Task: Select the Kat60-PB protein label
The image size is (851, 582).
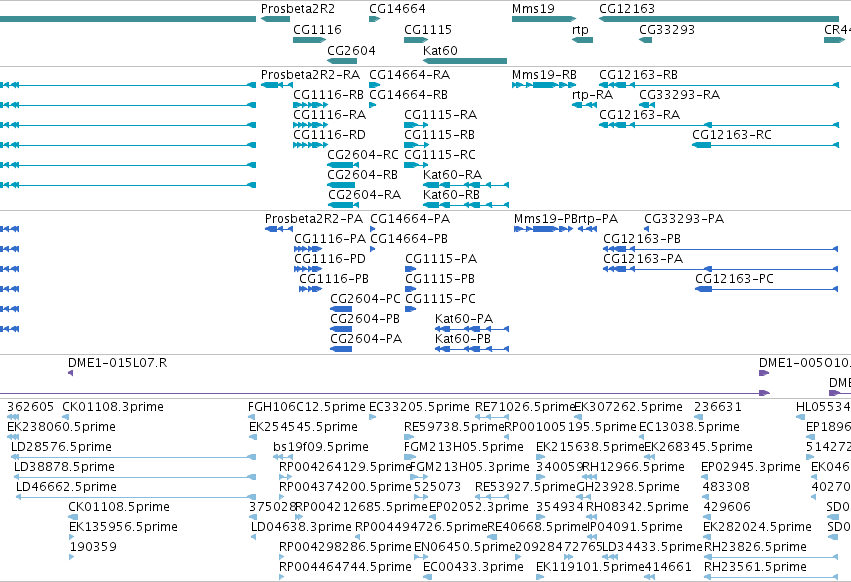Action: click(463, 339)
